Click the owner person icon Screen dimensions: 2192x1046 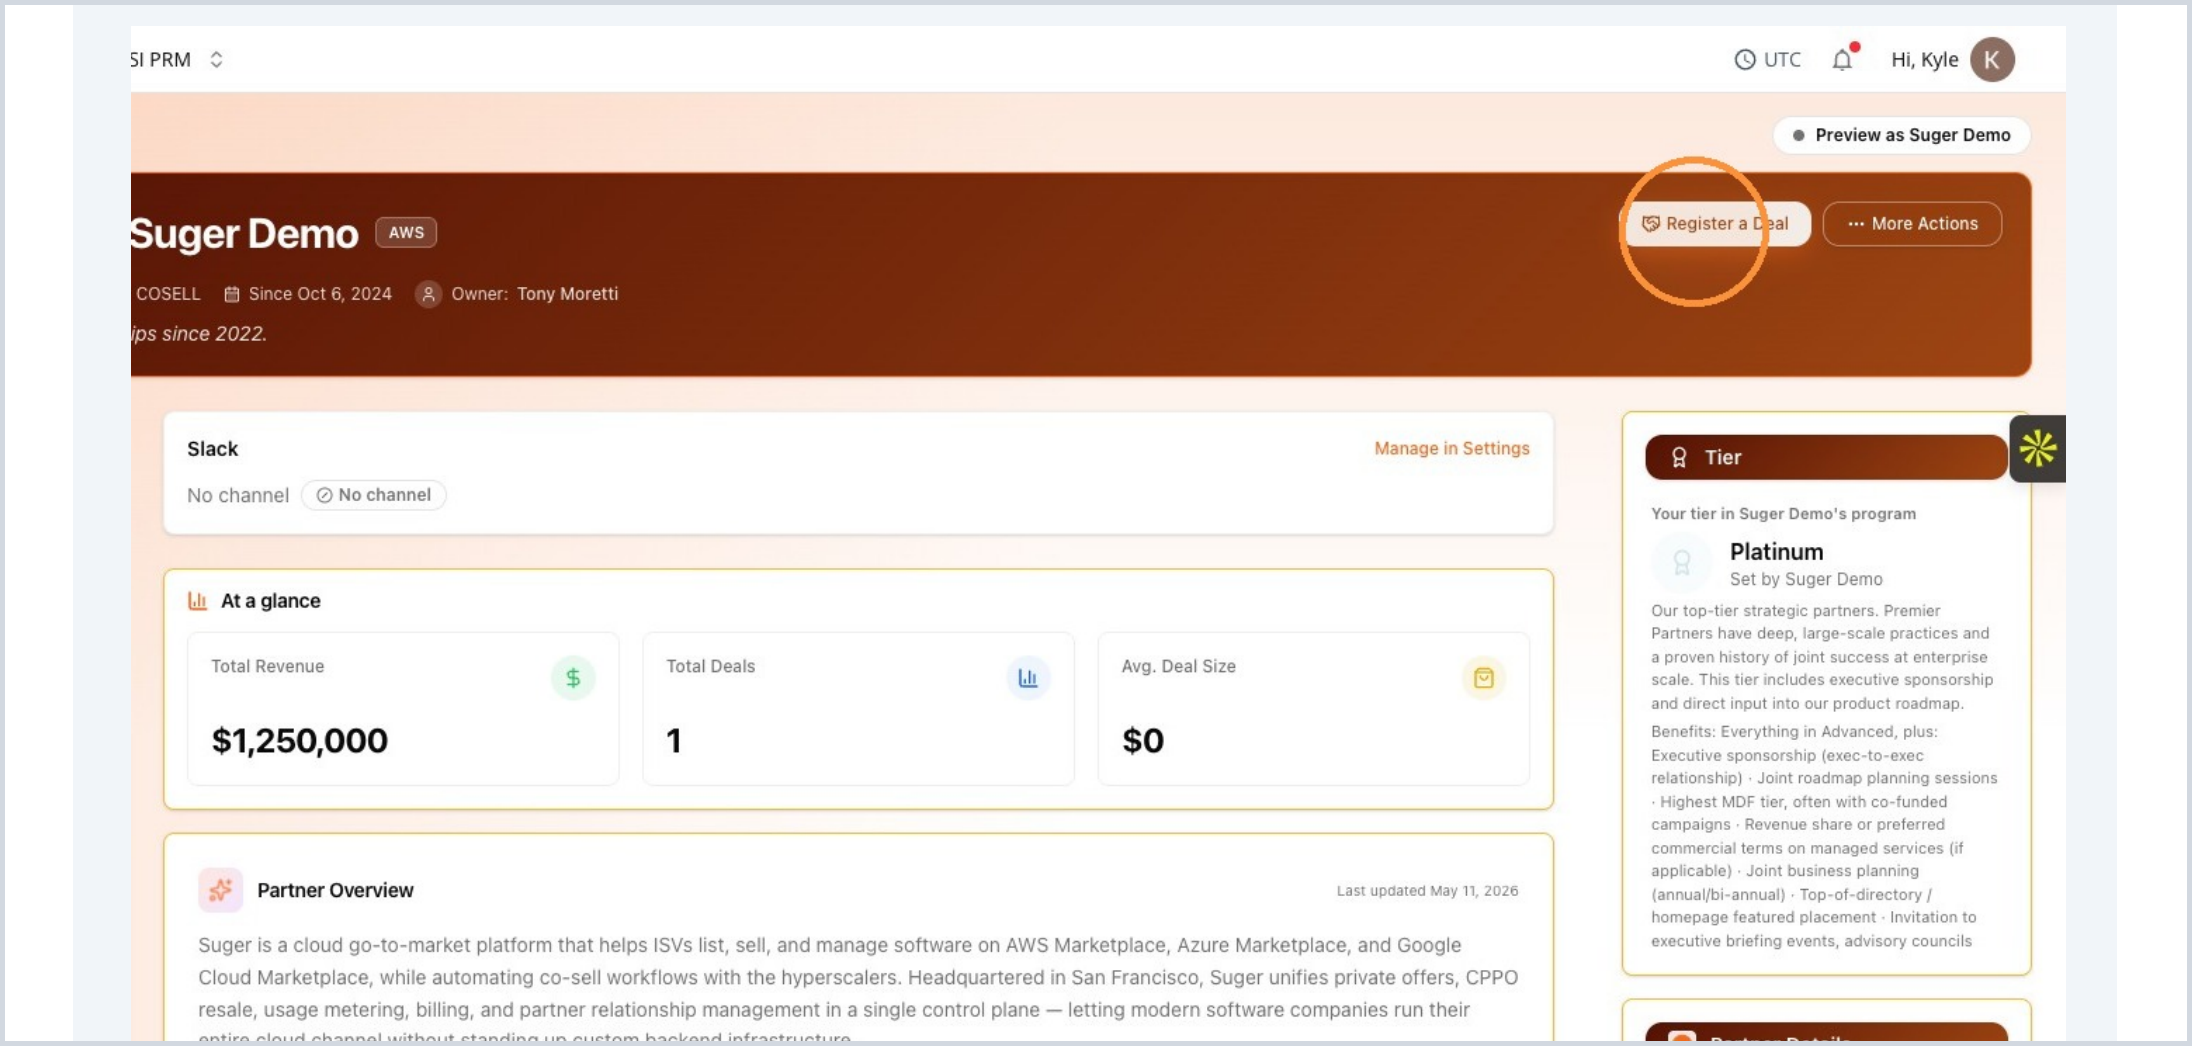point(428,294)
